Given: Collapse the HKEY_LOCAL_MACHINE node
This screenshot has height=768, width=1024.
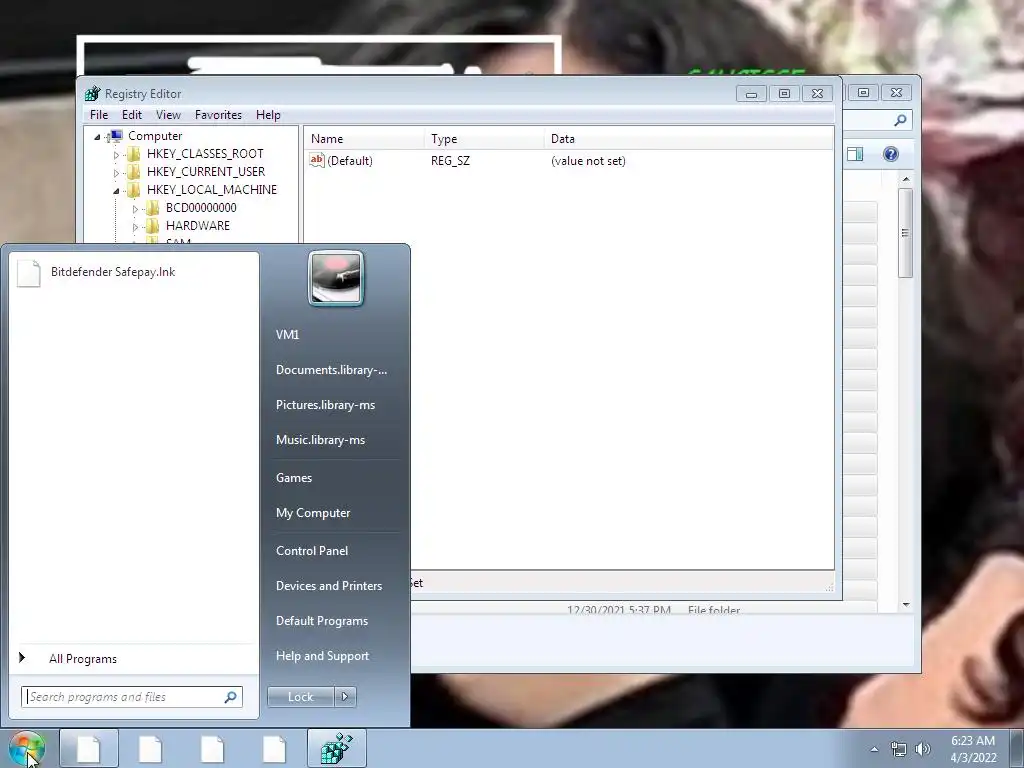Looking at the screenshot, I should pyautogui.click(x=117, y=191).
